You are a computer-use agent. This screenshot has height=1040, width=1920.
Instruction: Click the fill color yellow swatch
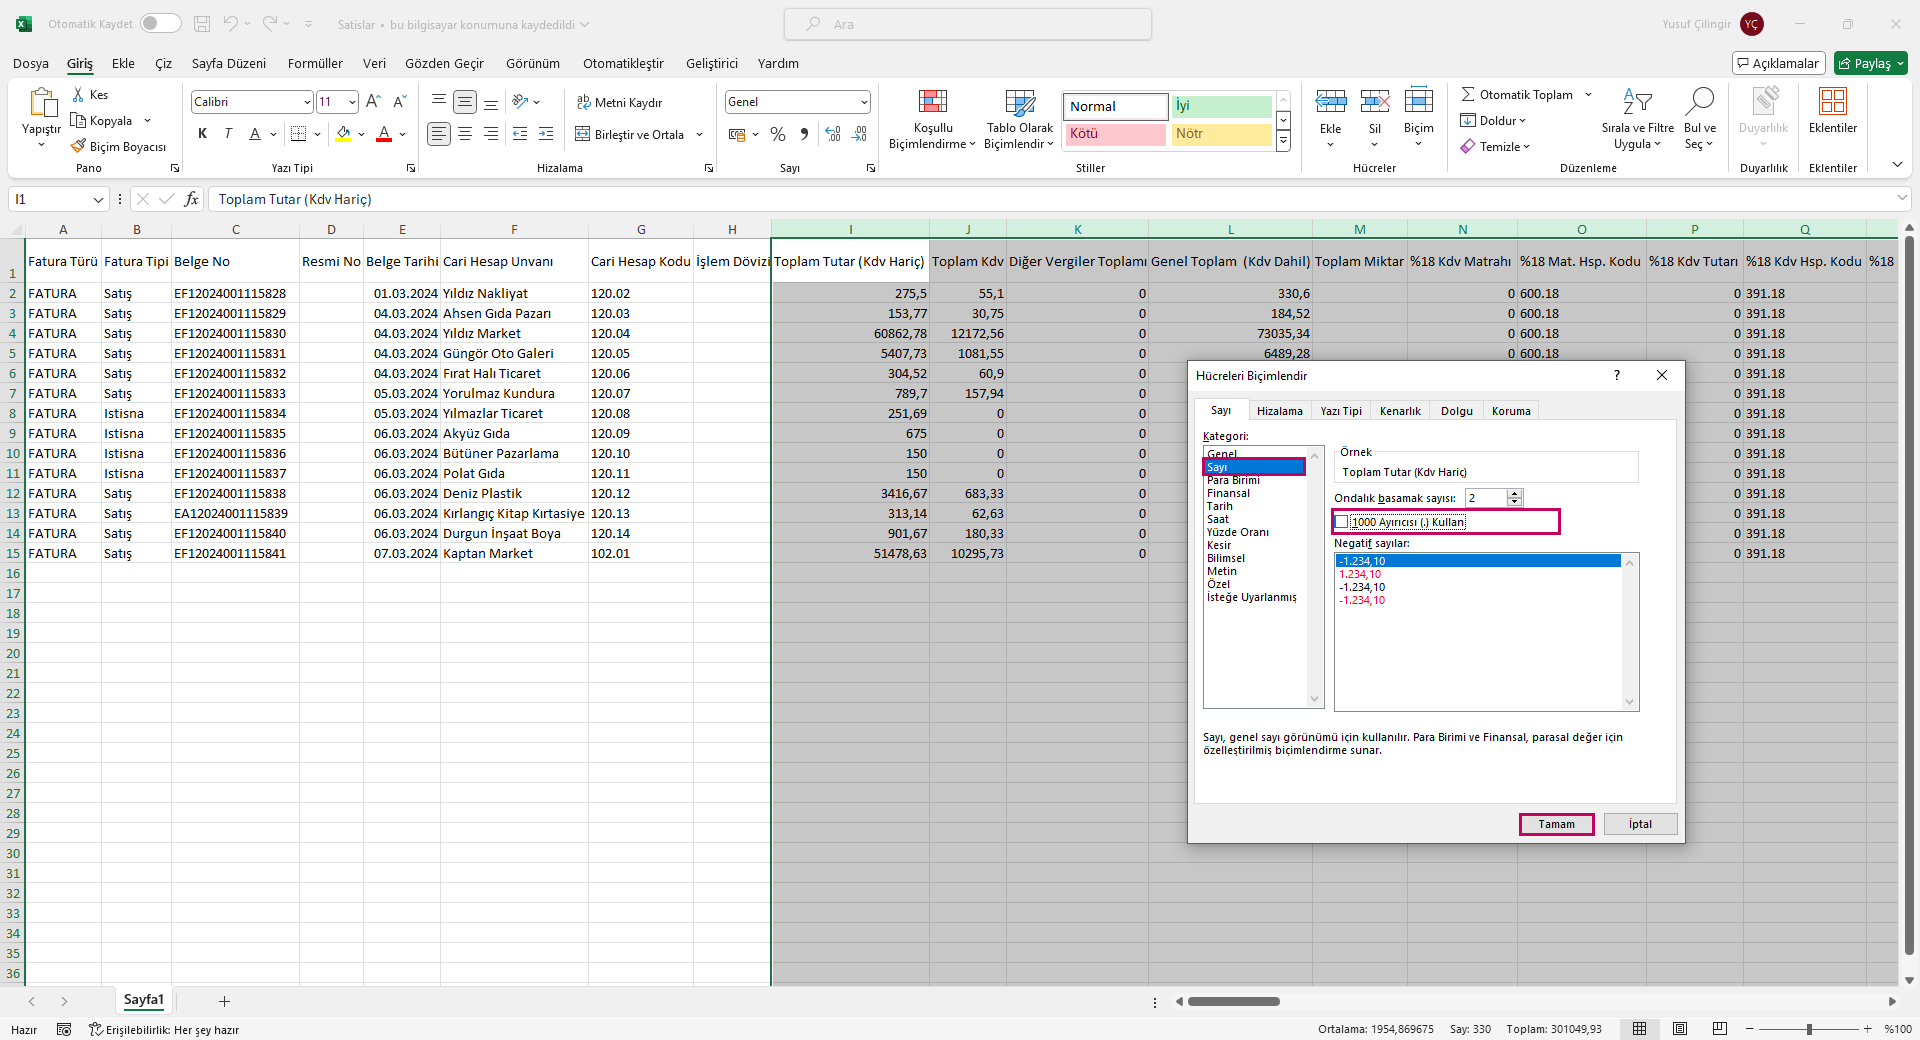pos(344,134)
